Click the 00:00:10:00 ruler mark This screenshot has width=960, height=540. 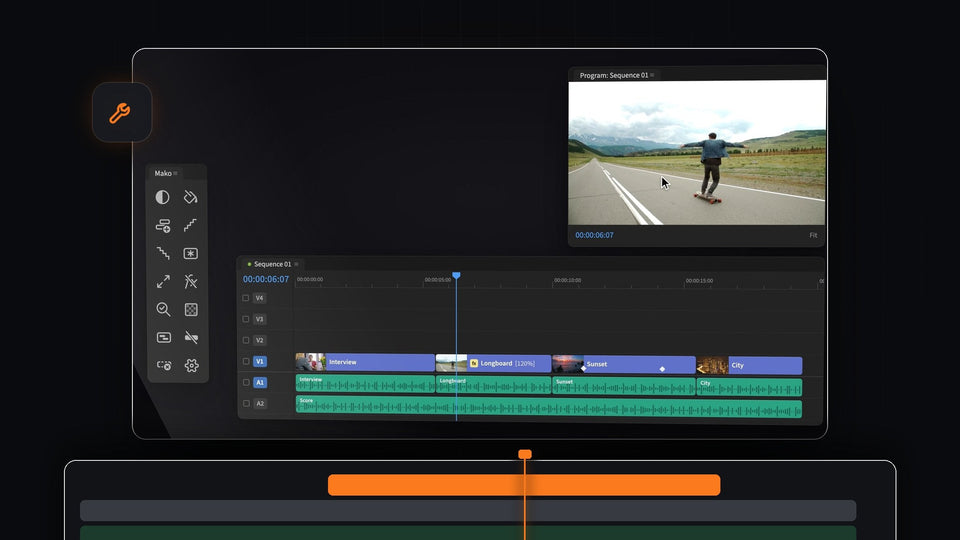click(568, 280)
